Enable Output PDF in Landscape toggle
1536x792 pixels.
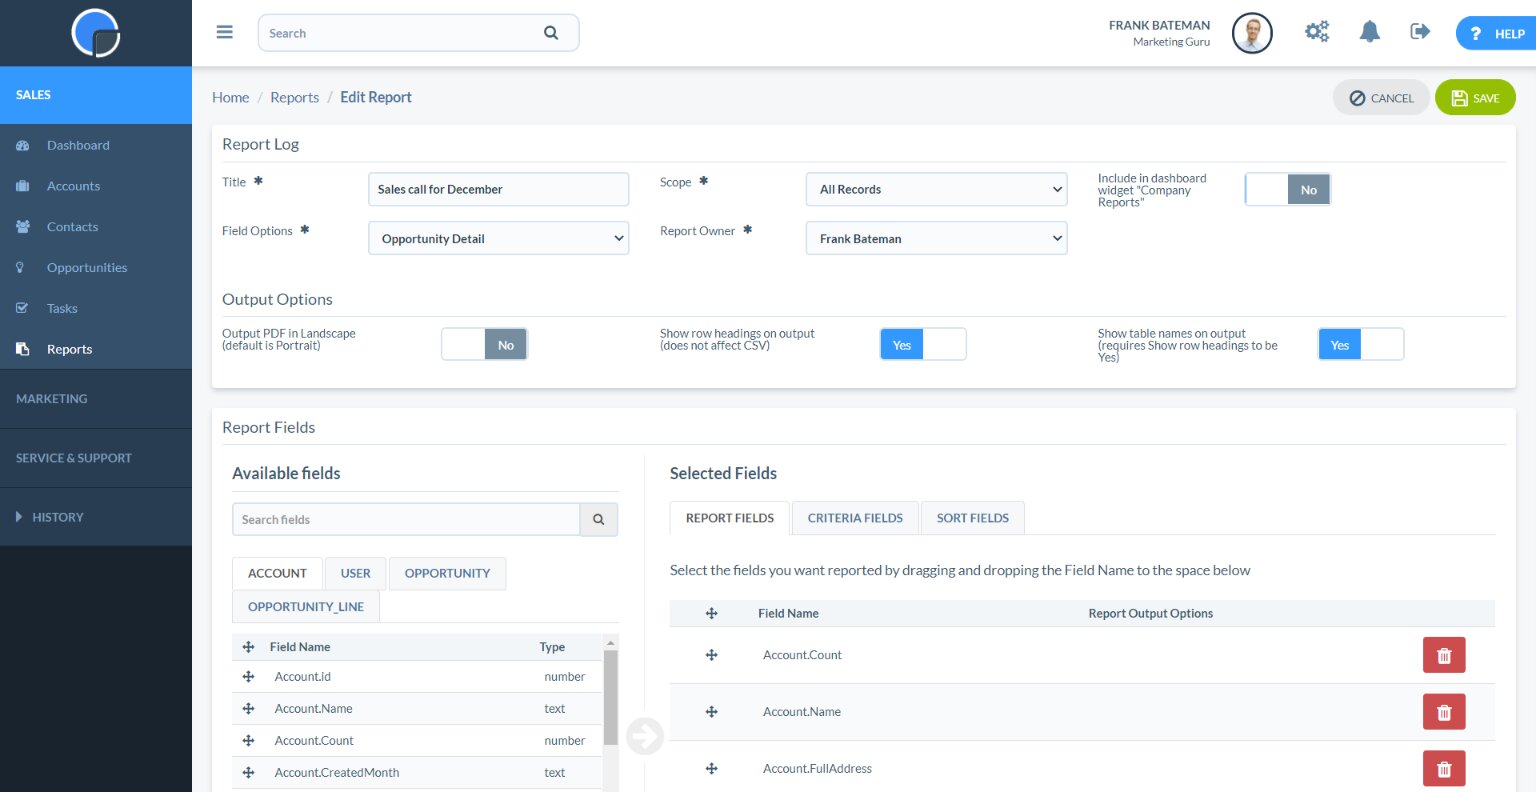(484, 345)
